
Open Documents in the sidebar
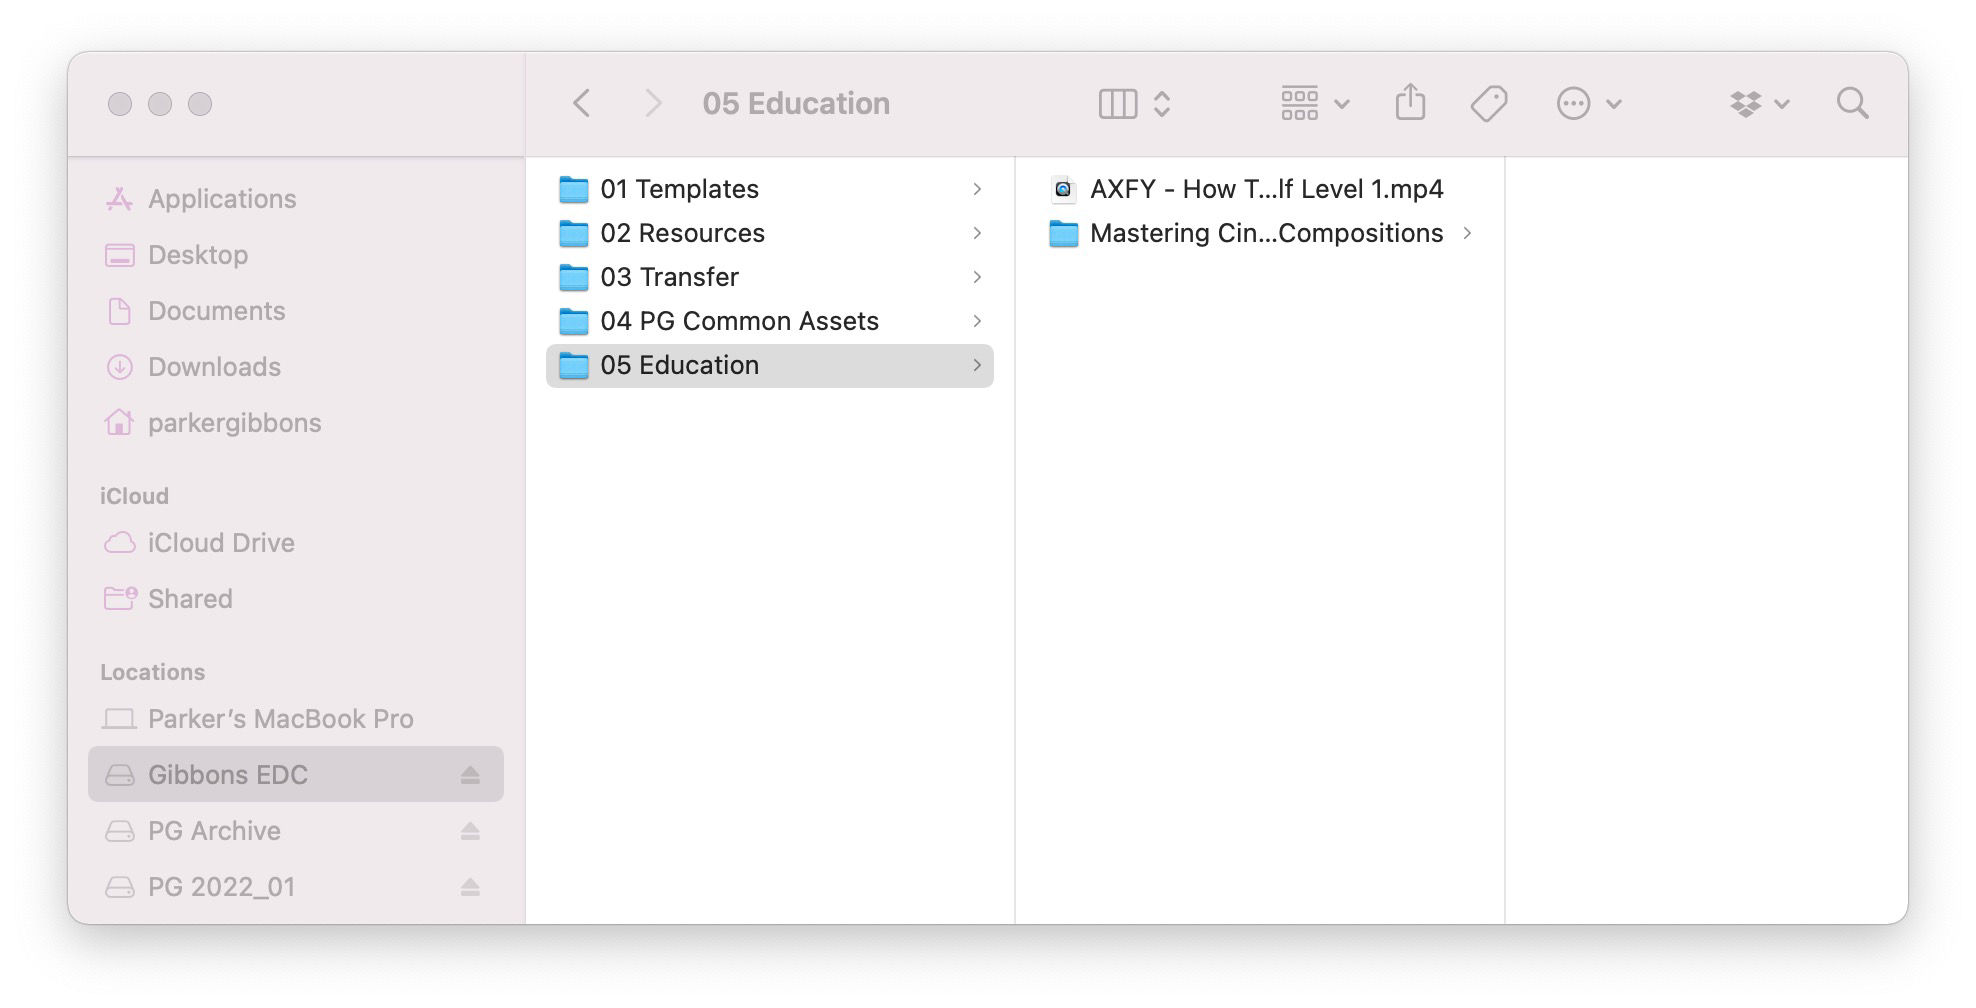[x=296, y=311]
